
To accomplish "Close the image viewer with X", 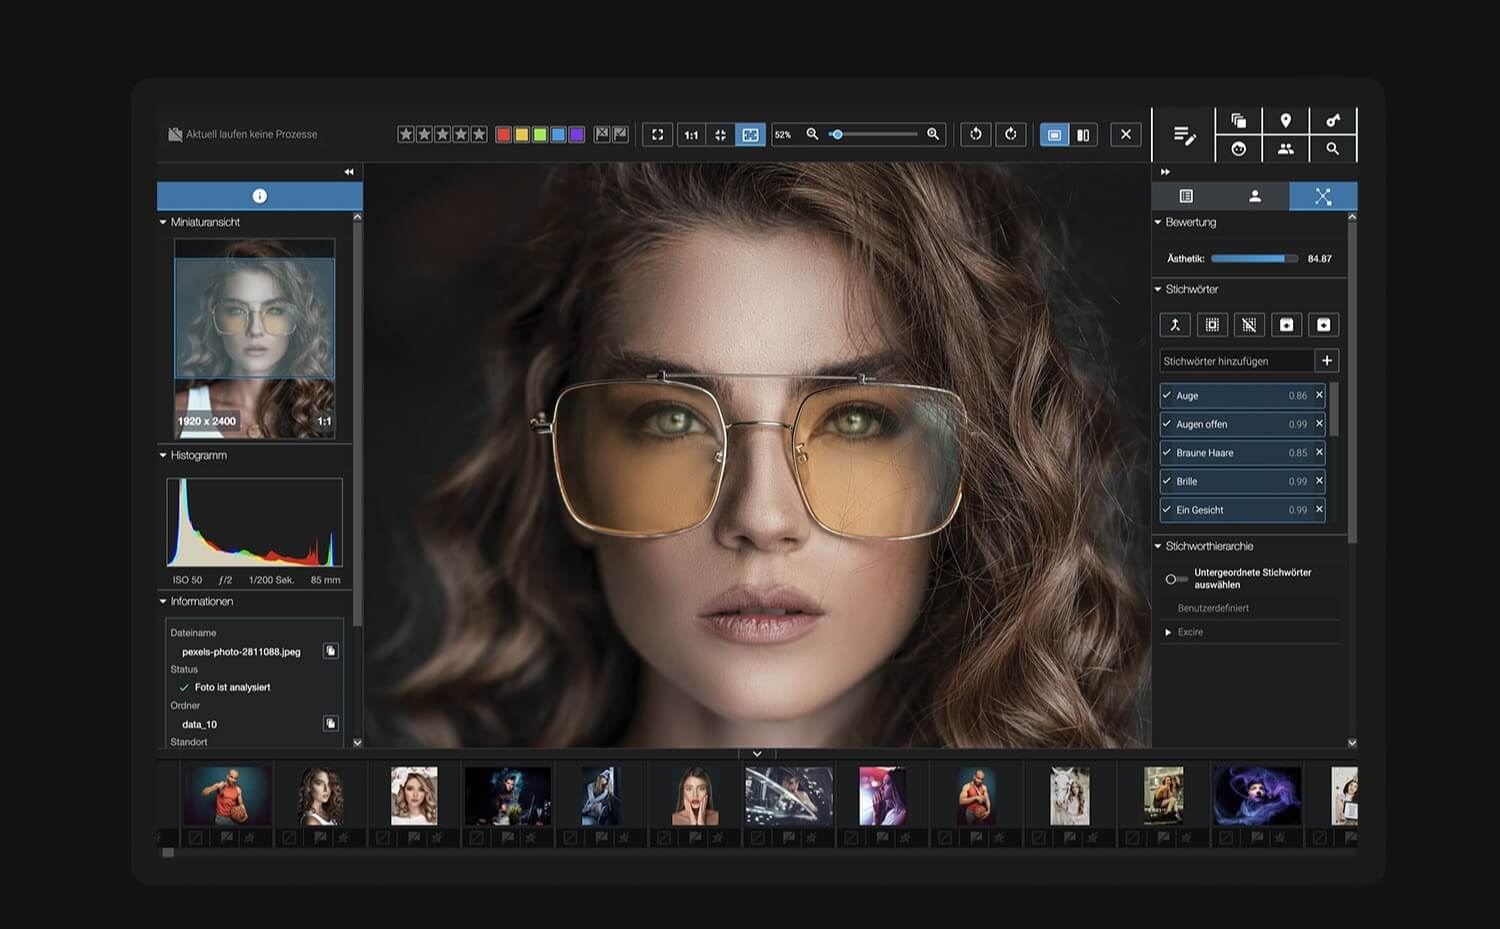I will 1126,134.
